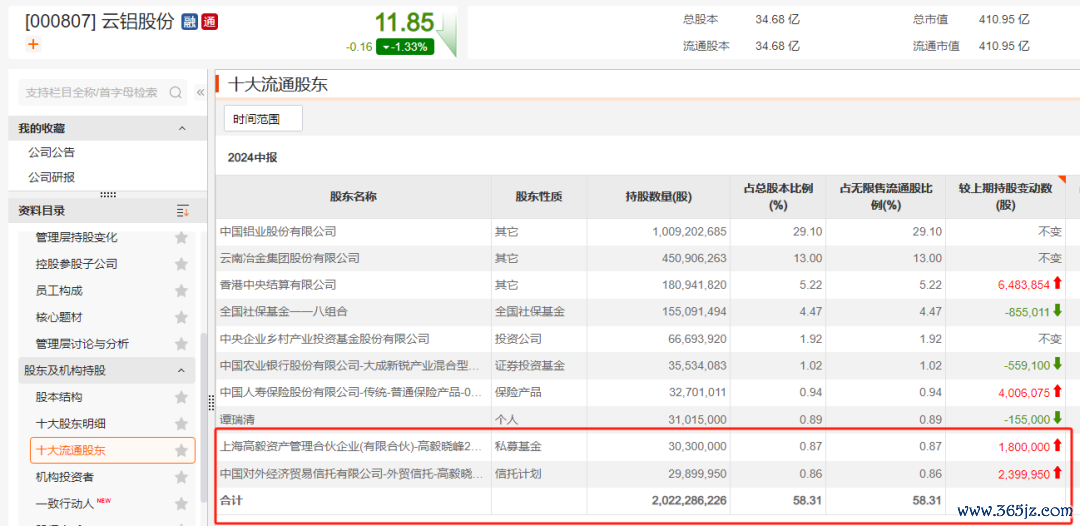The image size is (1080, 526).
Task: Collapse the 我的收藏 section
Action: (182, 128)
